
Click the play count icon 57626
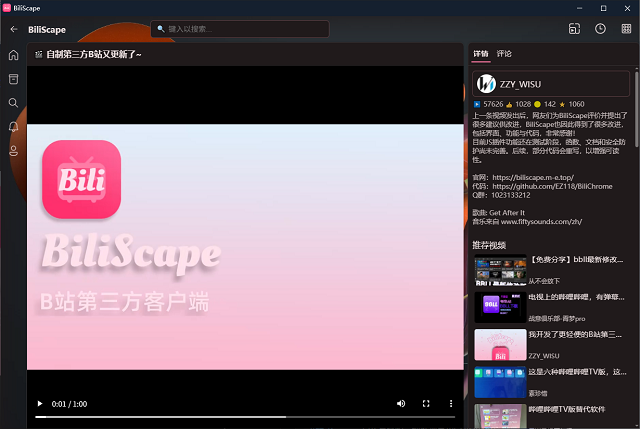pos(477,104)
